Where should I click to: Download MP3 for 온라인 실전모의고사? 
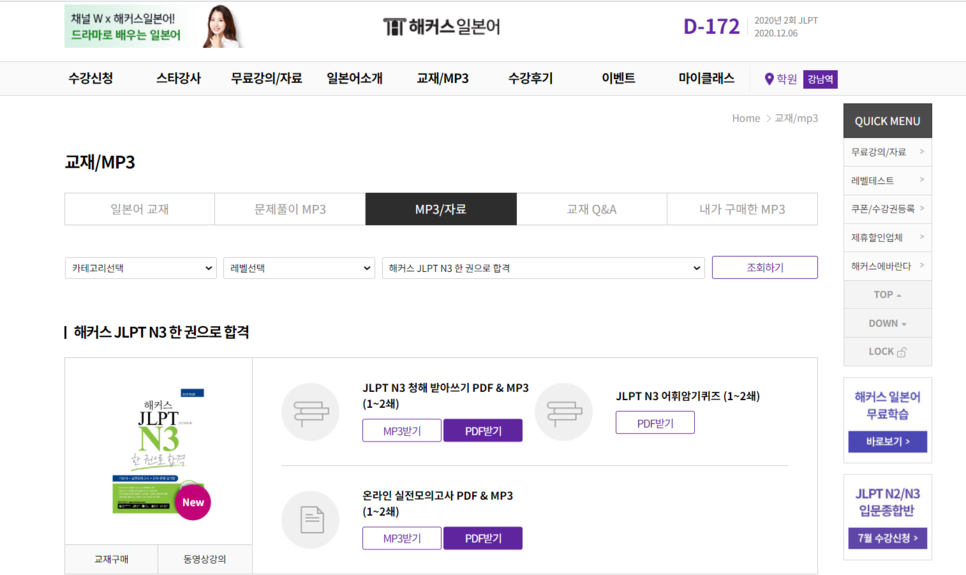402,538
